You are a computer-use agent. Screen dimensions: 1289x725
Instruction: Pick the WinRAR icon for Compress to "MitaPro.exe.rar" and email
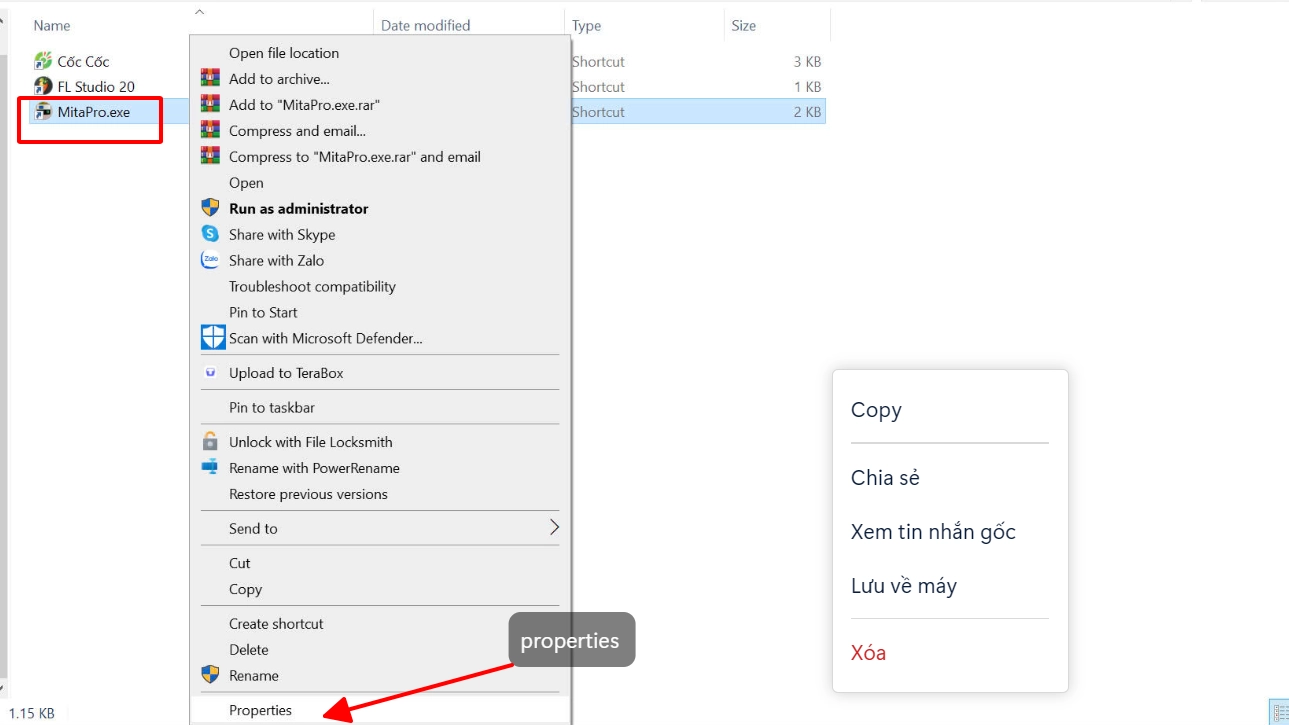pyautogui.click(x=210, y=156)
